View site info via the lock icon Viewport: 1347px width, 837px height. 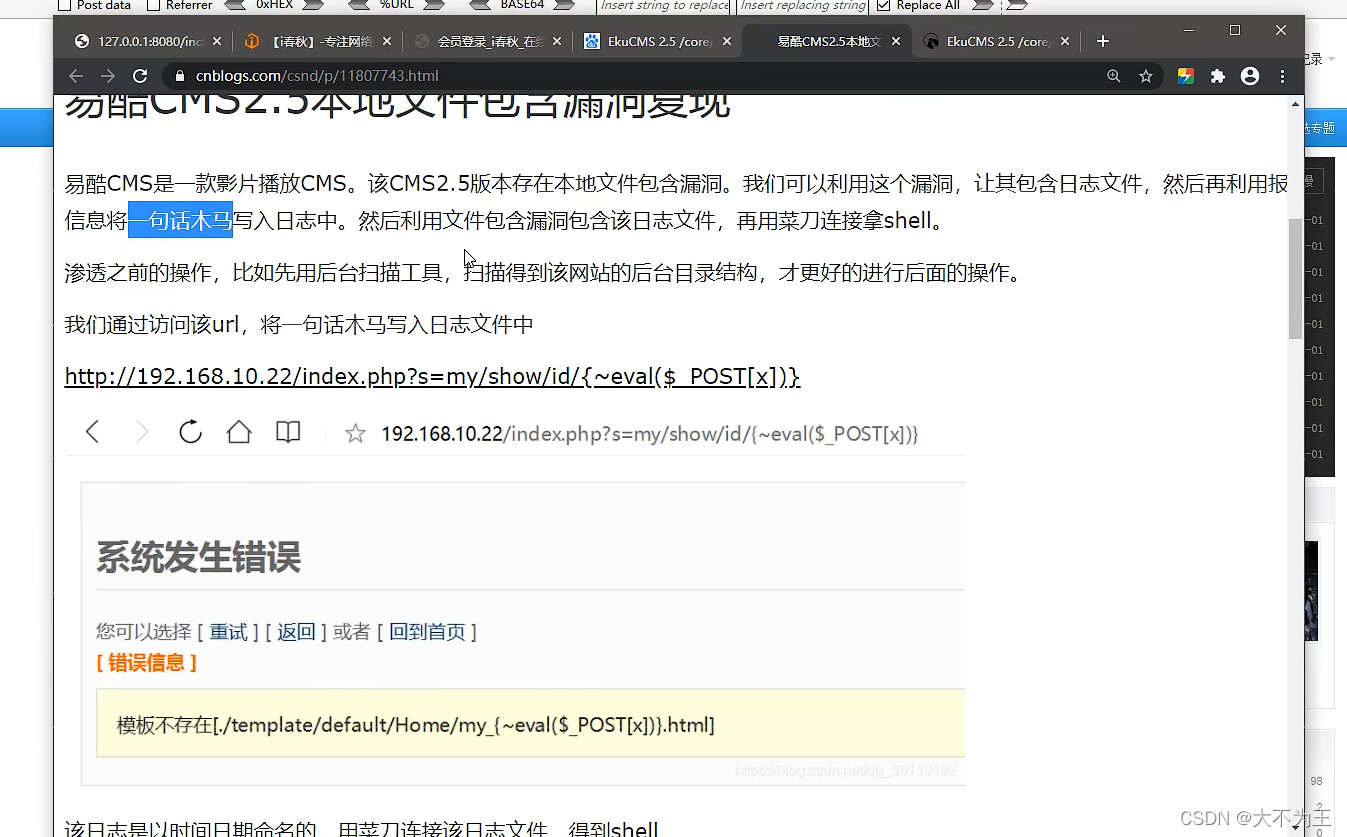pyautogui.click(x=180, y=76)
